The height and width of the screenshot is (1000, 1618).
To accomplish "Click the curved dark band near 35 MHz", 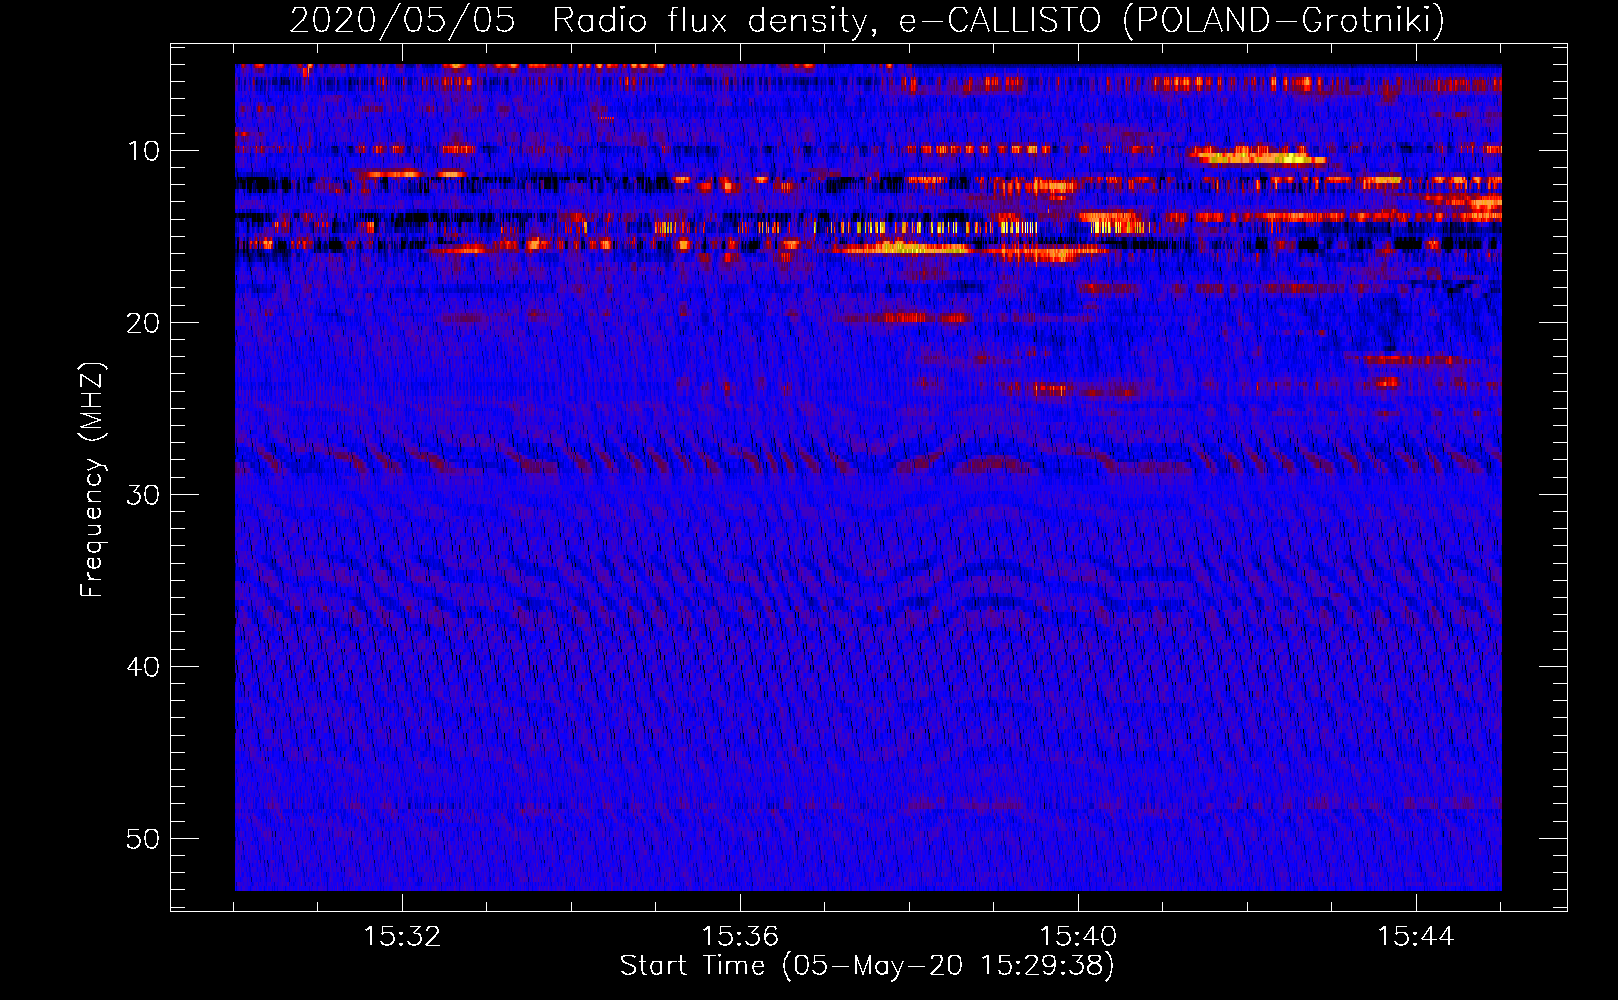I will click(868, 585).
